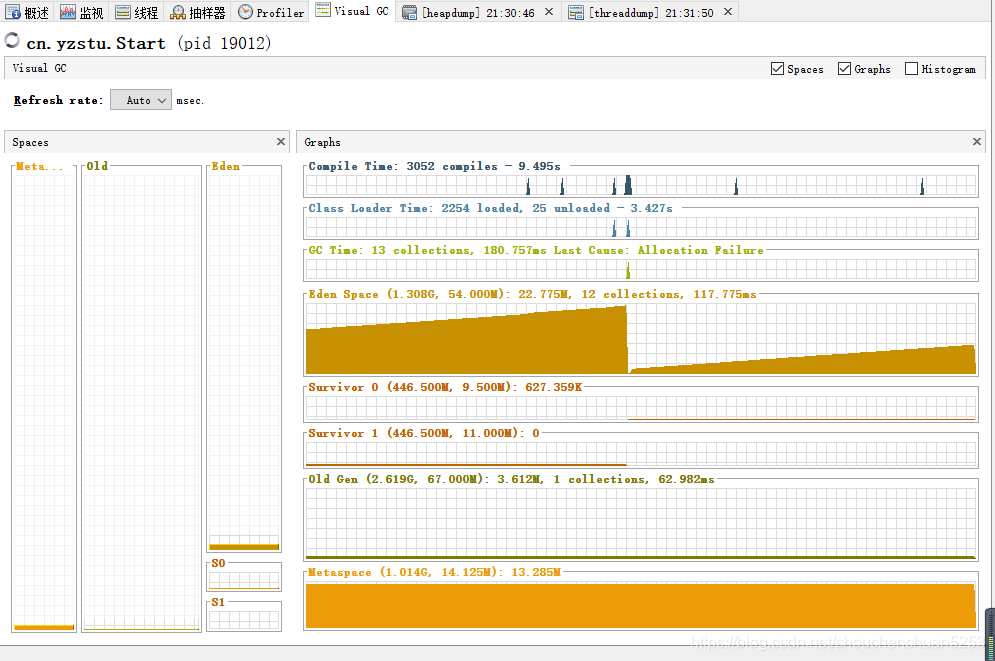Click the Metaspace usage graph
Image resolution: width=995 pixels, height=661 pixels.
[x=641, y=605]
